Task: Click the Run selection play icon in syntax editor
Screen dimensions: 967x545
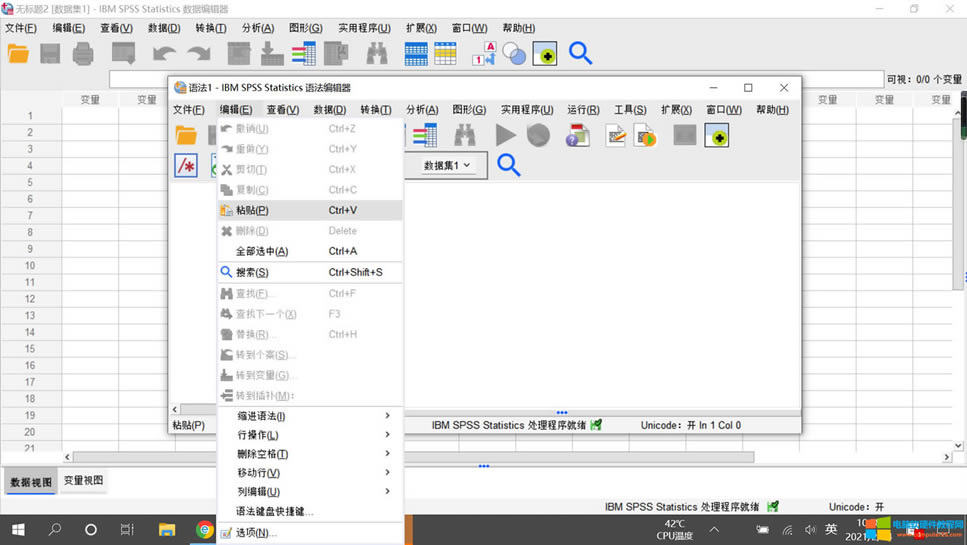Action: click(x=506, y=135)
